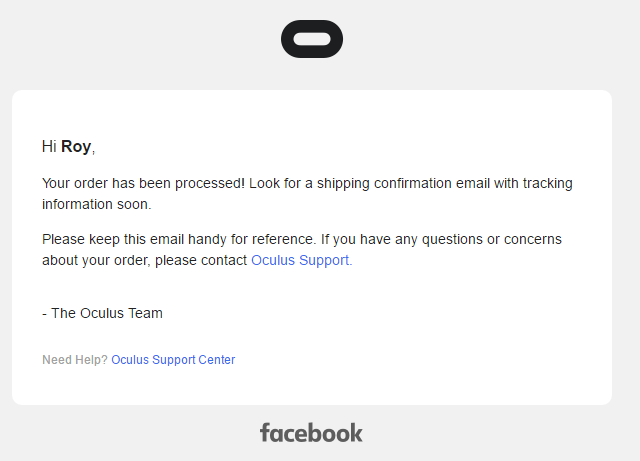The width and height of the screenshot is (640, 461).
Task: Click the bold name "Roy"
Action: click(76, 146)
